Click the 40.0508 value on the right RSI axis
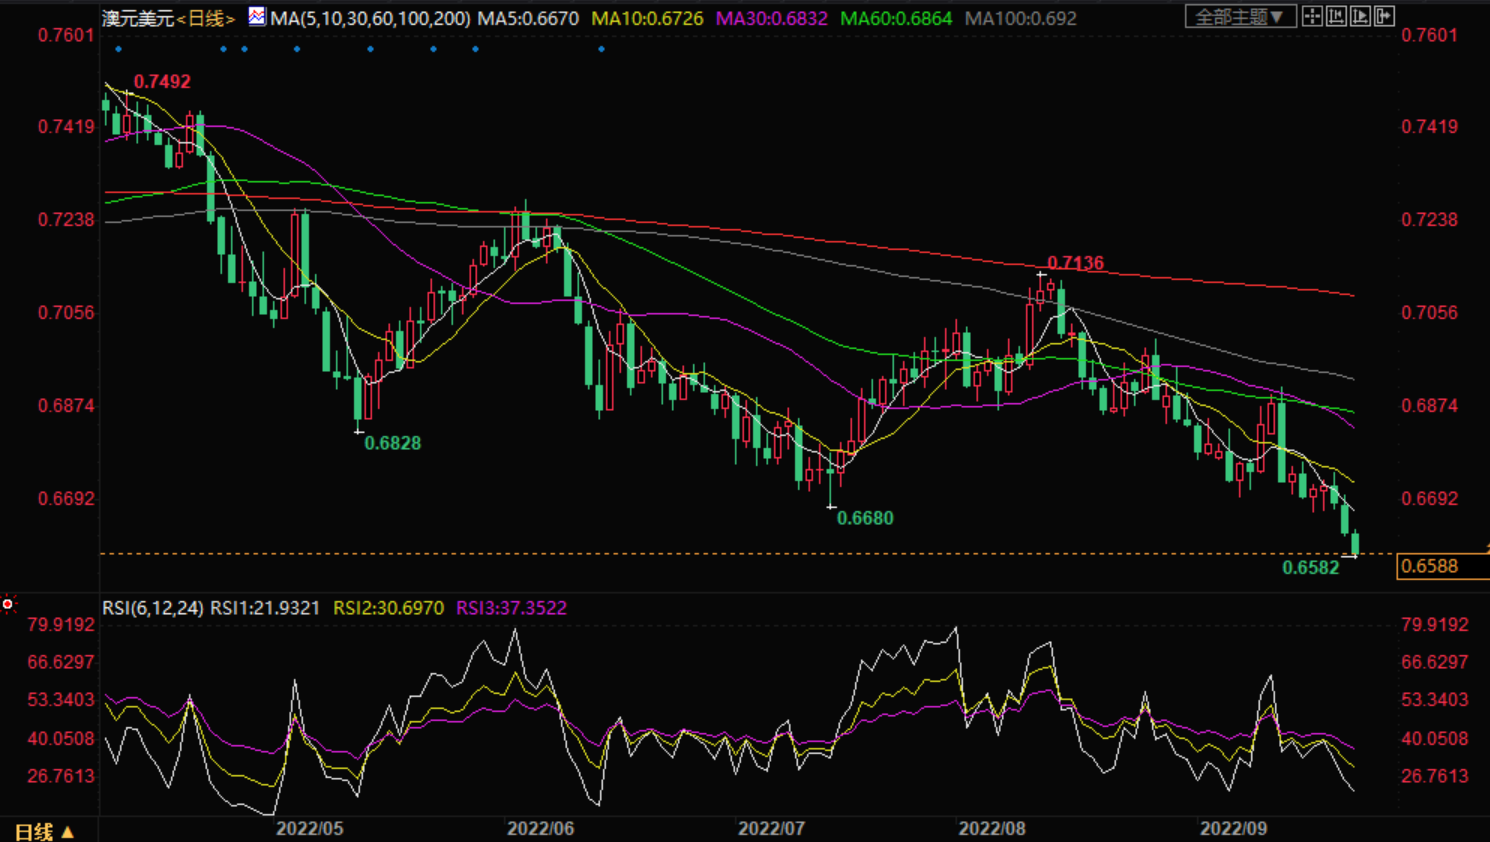 tap(1435, 739)
